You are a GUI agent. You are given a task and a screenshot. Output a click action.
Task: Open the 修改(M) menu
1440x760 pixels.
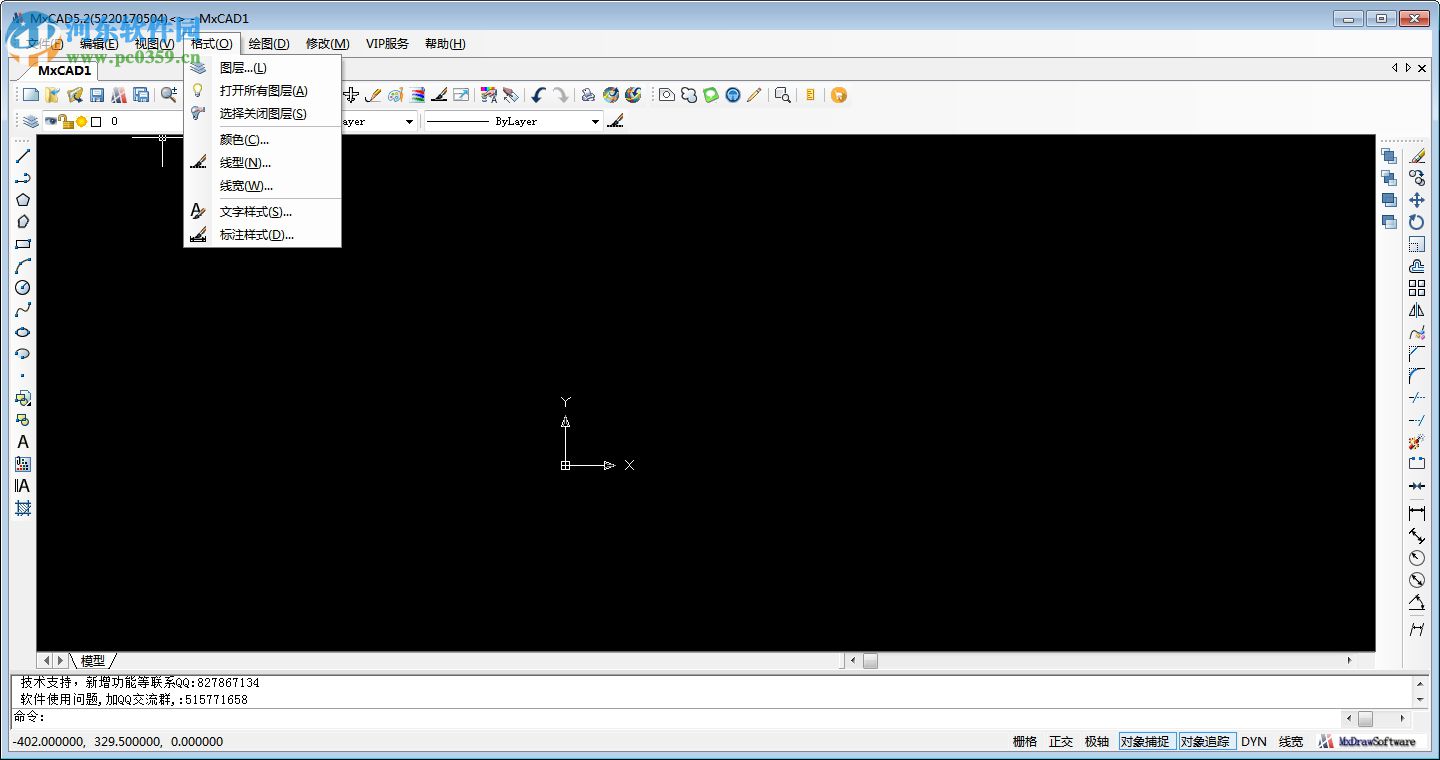328,44
